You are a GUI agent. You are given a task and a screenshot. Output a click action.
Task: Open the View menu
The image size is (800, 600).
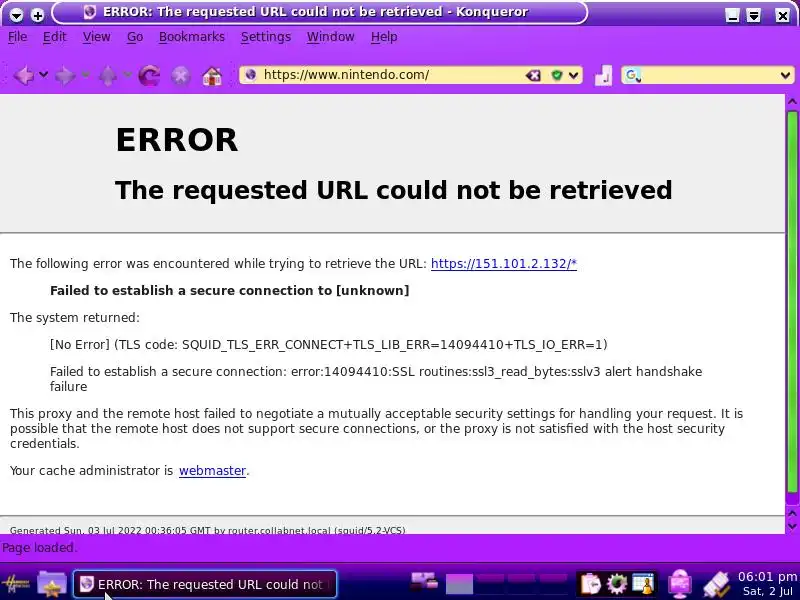(96, 37)
